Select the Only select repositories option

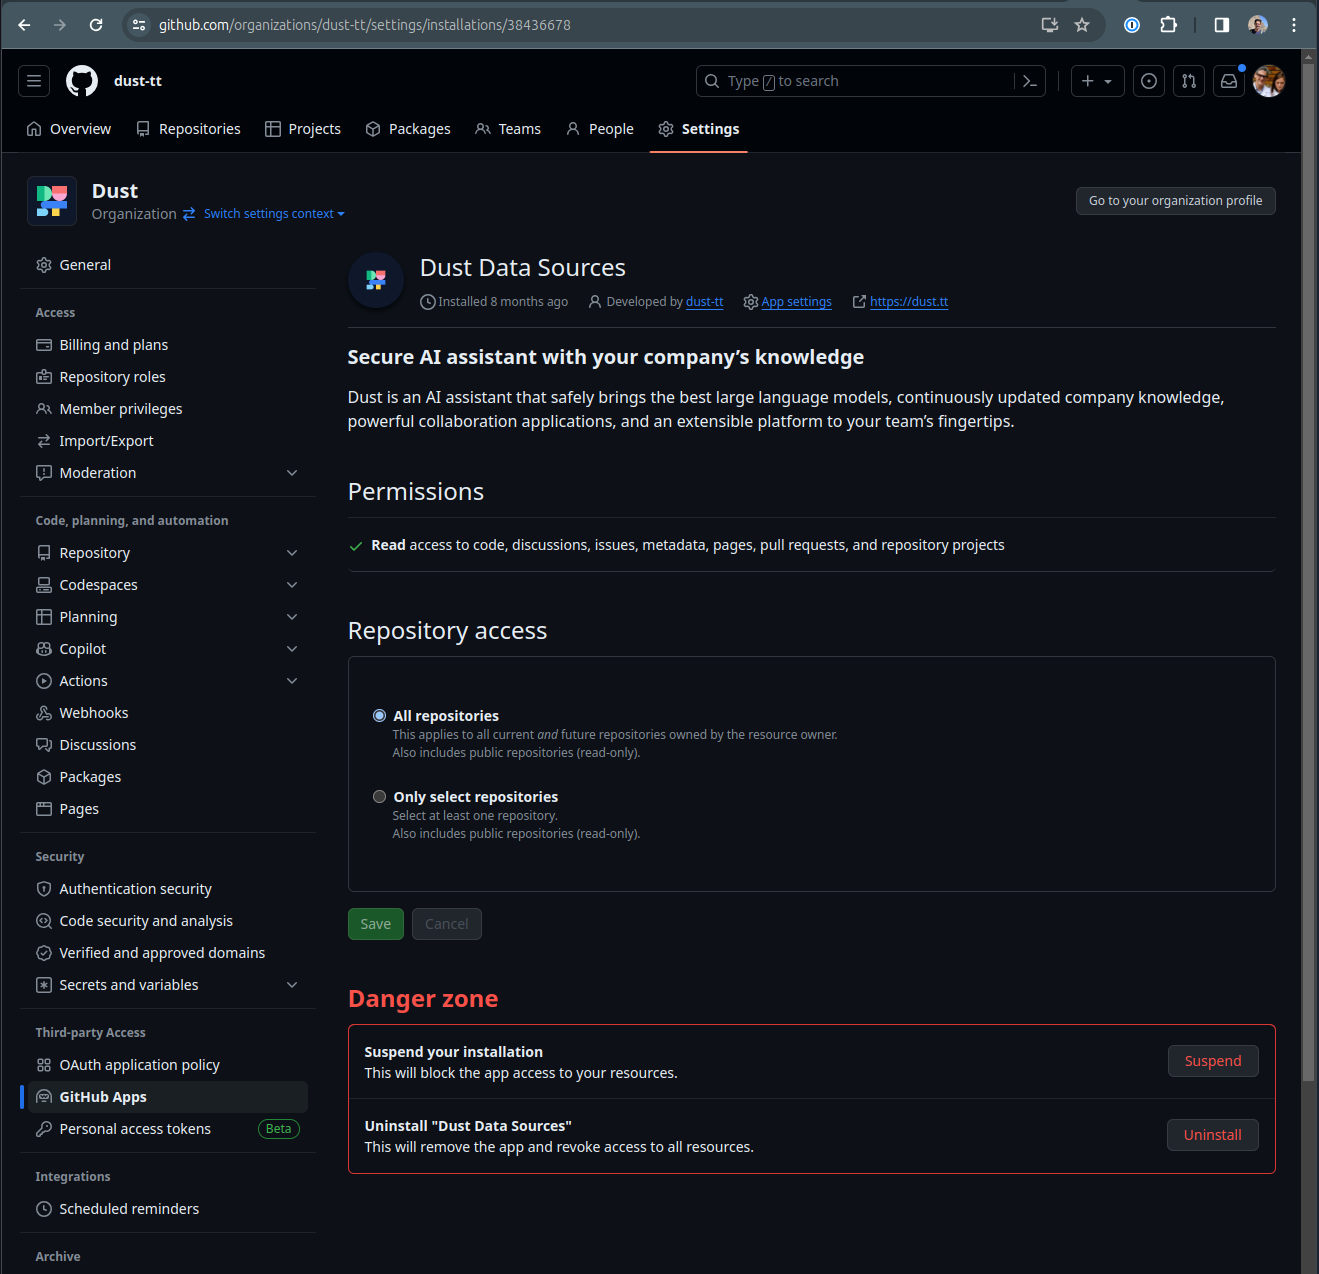[x=380, y=797]
